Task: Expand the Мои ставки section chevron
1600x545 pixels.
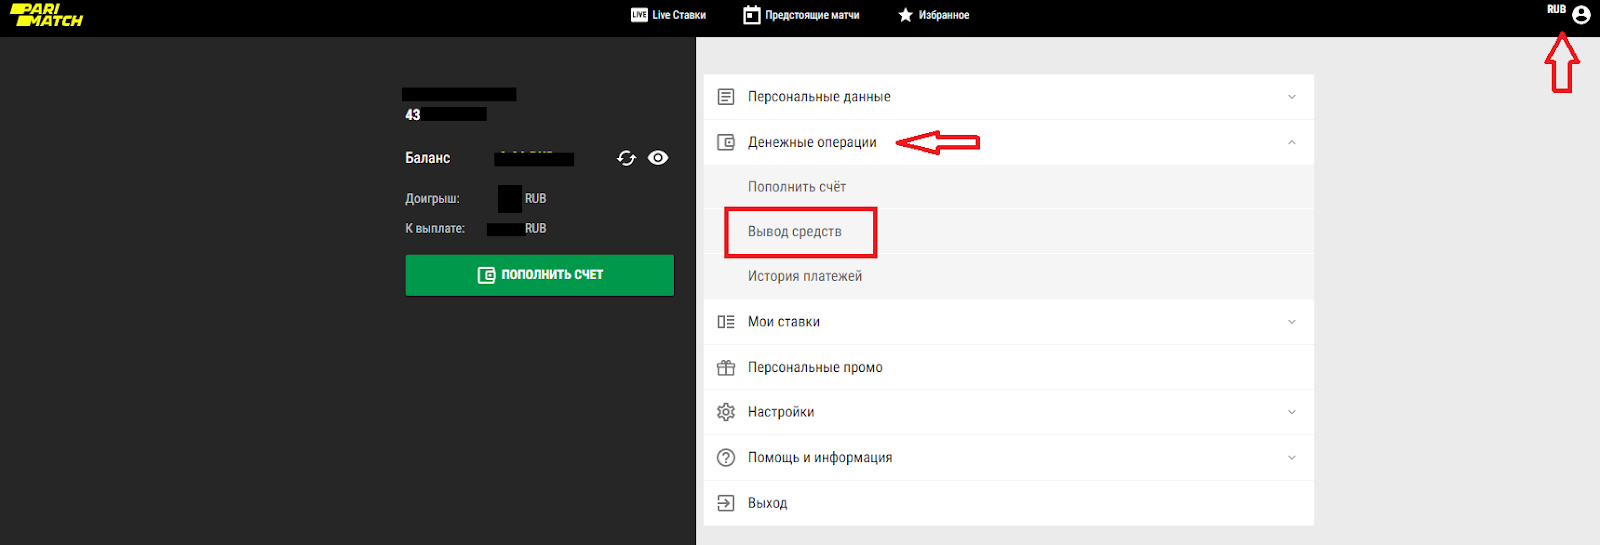Action: click(1291, 322)
